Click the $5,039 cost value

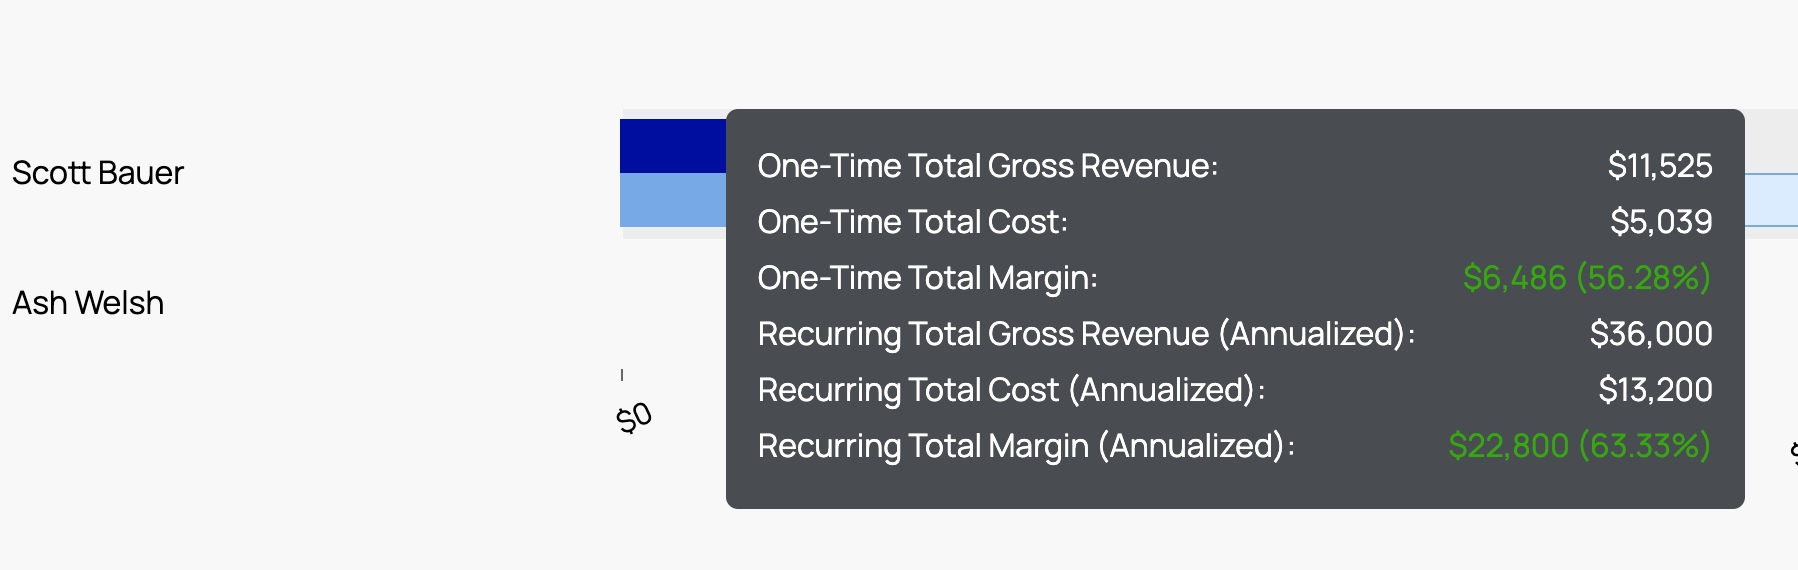click(1660, 222)
